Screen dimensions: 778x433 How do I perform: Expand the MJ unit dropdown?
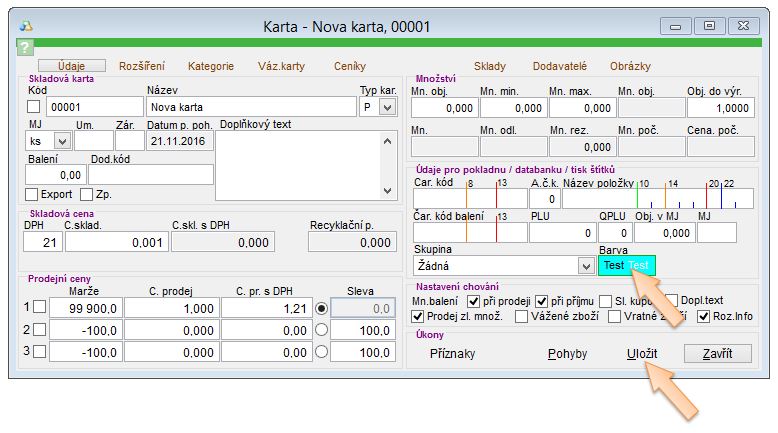[62, 141]
